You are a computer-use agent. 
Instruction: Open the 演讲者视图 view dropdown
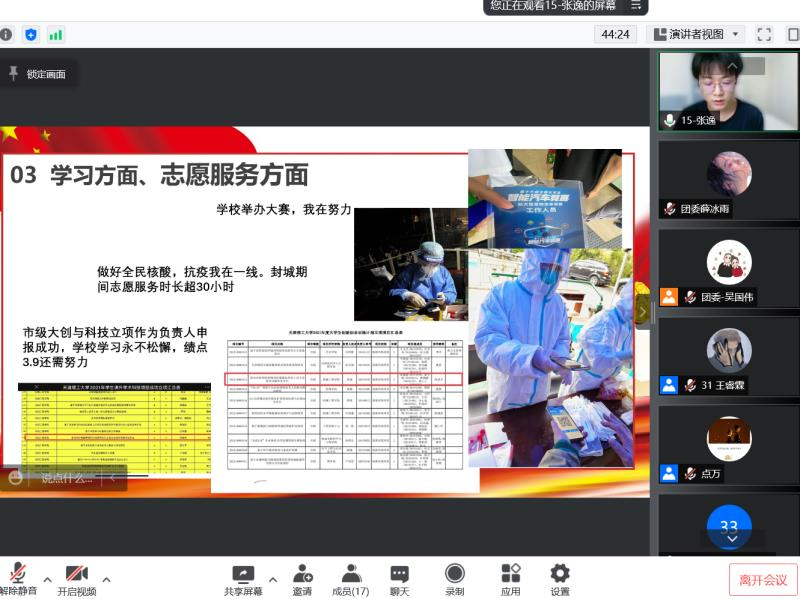tap(697, 34)
